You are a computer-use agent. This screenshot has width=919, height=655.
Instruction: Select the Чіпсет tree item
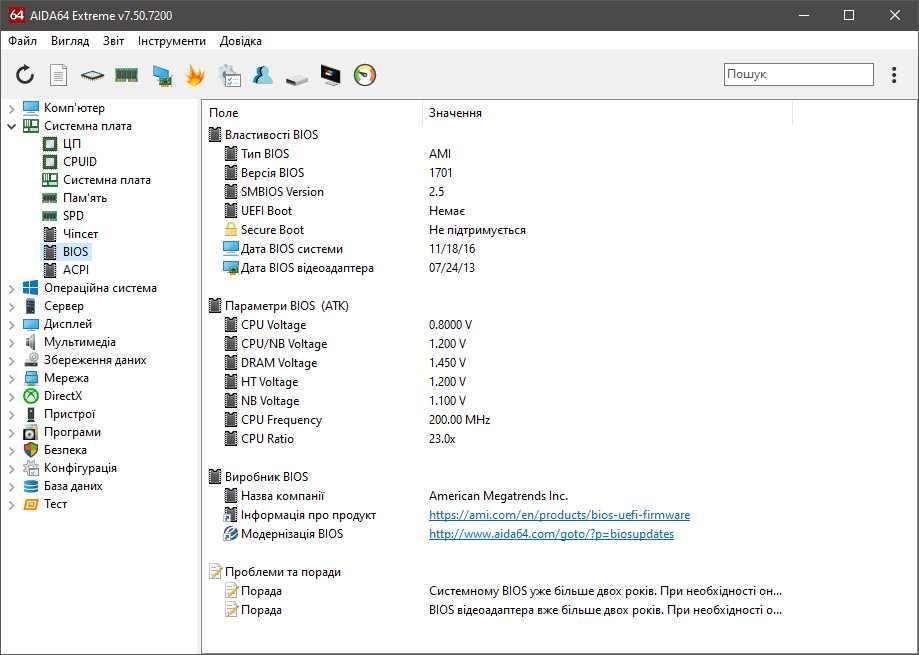[x=80, y=234]
